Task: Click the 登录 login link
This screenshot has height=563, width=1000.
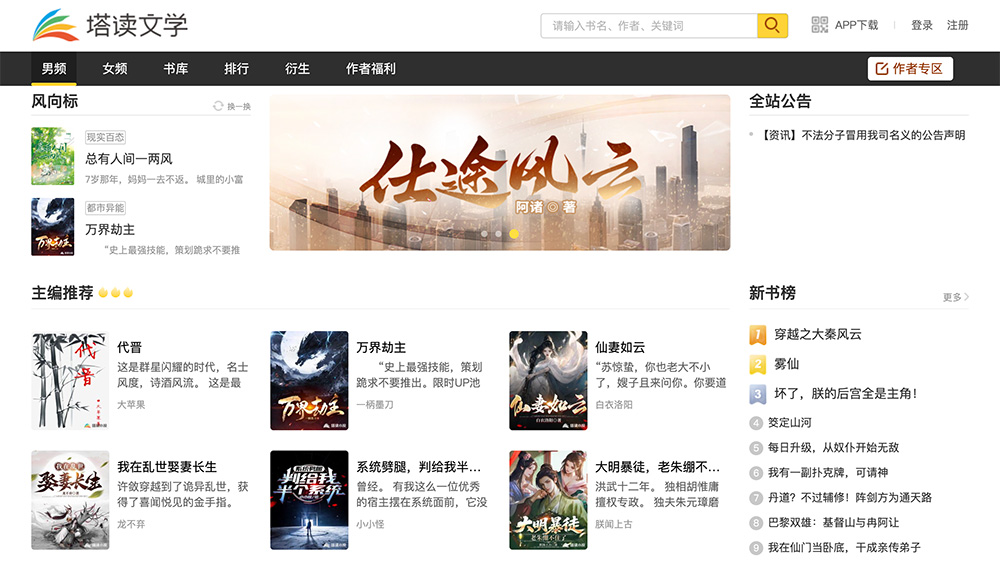Action: pyautogui.click(x=922, y=25)
